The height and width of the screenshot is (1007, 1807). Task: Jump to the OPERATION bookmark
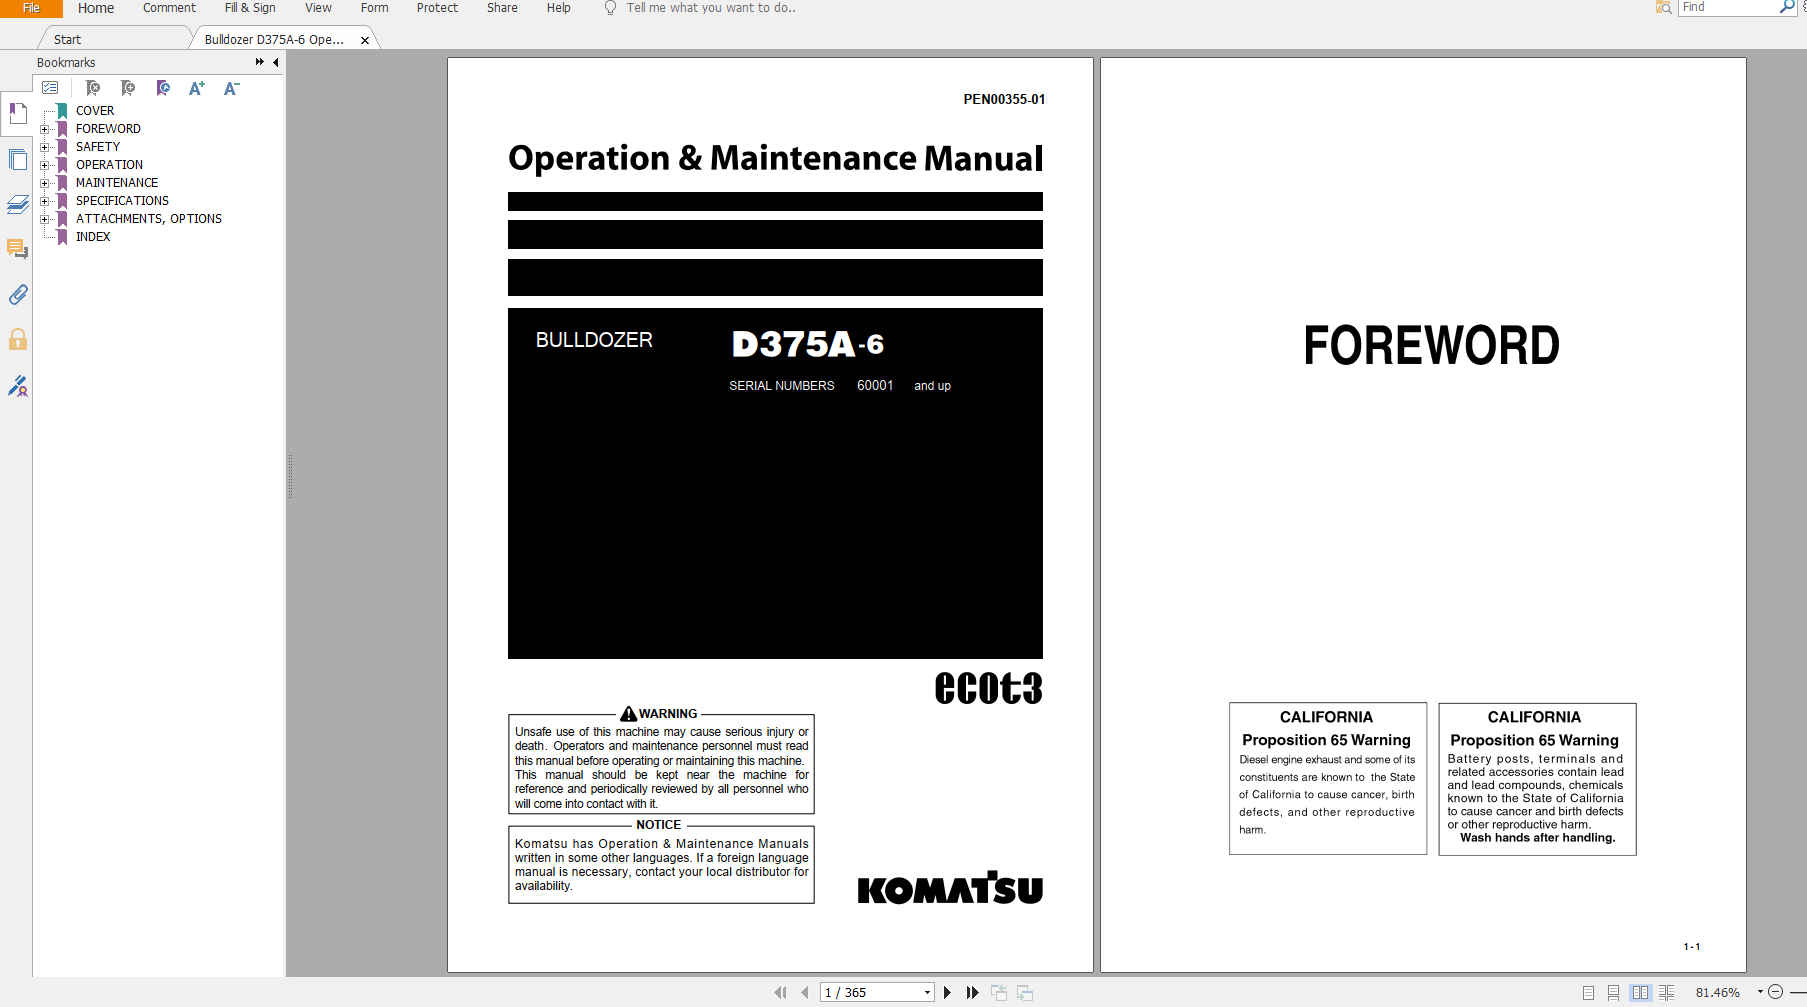click(109, 165)
